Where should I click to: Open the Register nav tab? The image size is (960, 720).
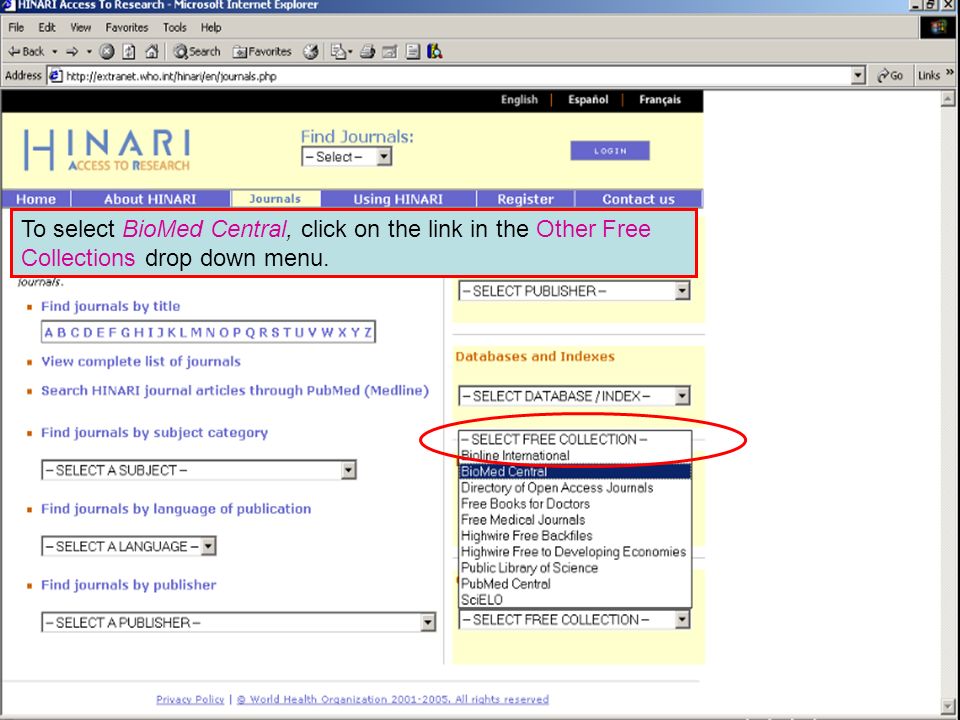(x=525, y=199)
